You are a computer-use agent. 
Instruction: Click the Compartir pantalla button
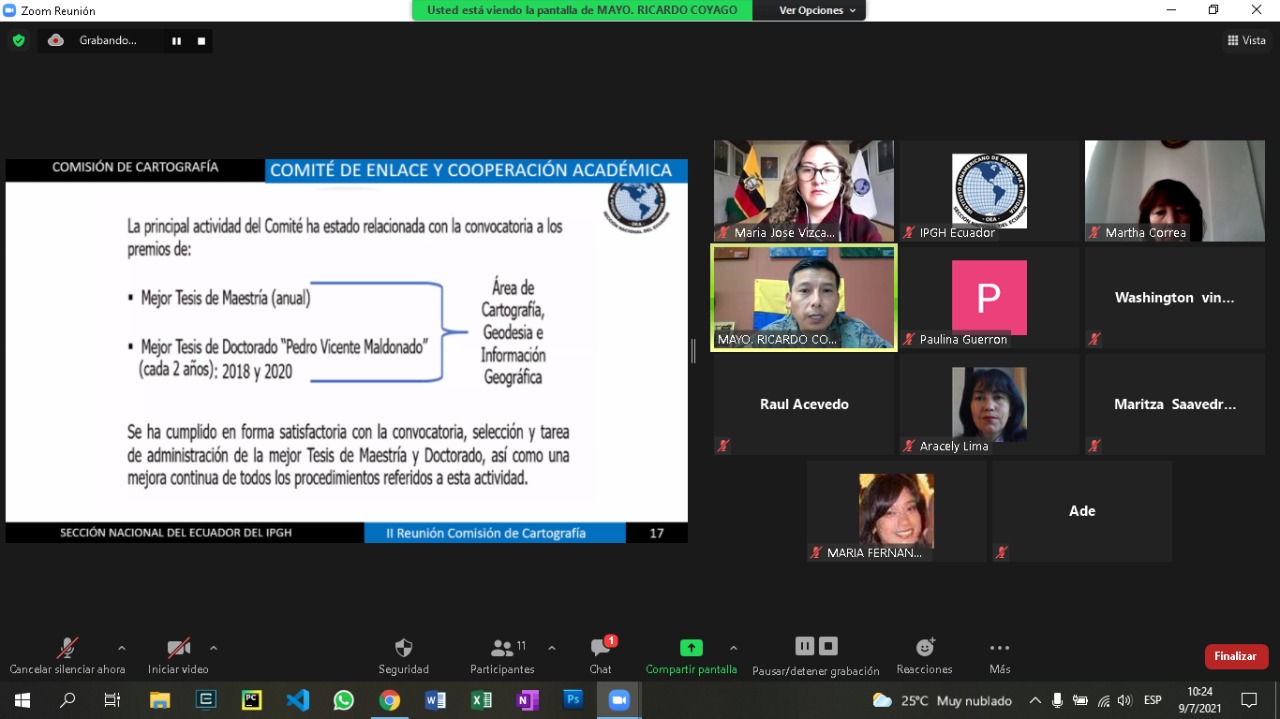click(x=691, y=656)
